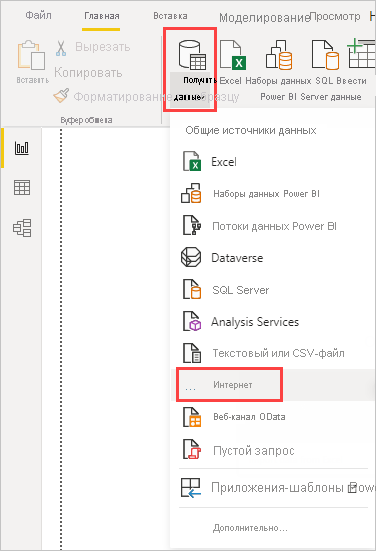Choose SQL Server in dropdown list
Image resolution: width=376 pixels, height=551 pixels.
click(273, 290)
